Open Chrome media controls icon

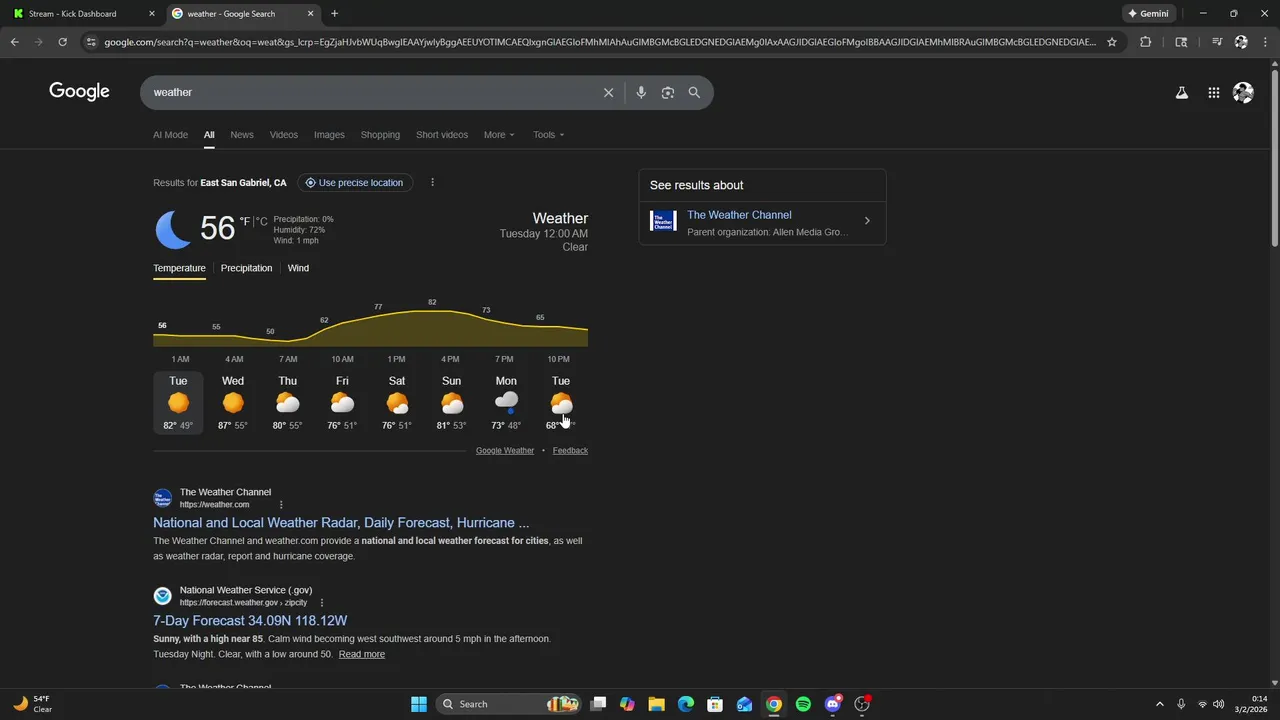[1216, 42]
